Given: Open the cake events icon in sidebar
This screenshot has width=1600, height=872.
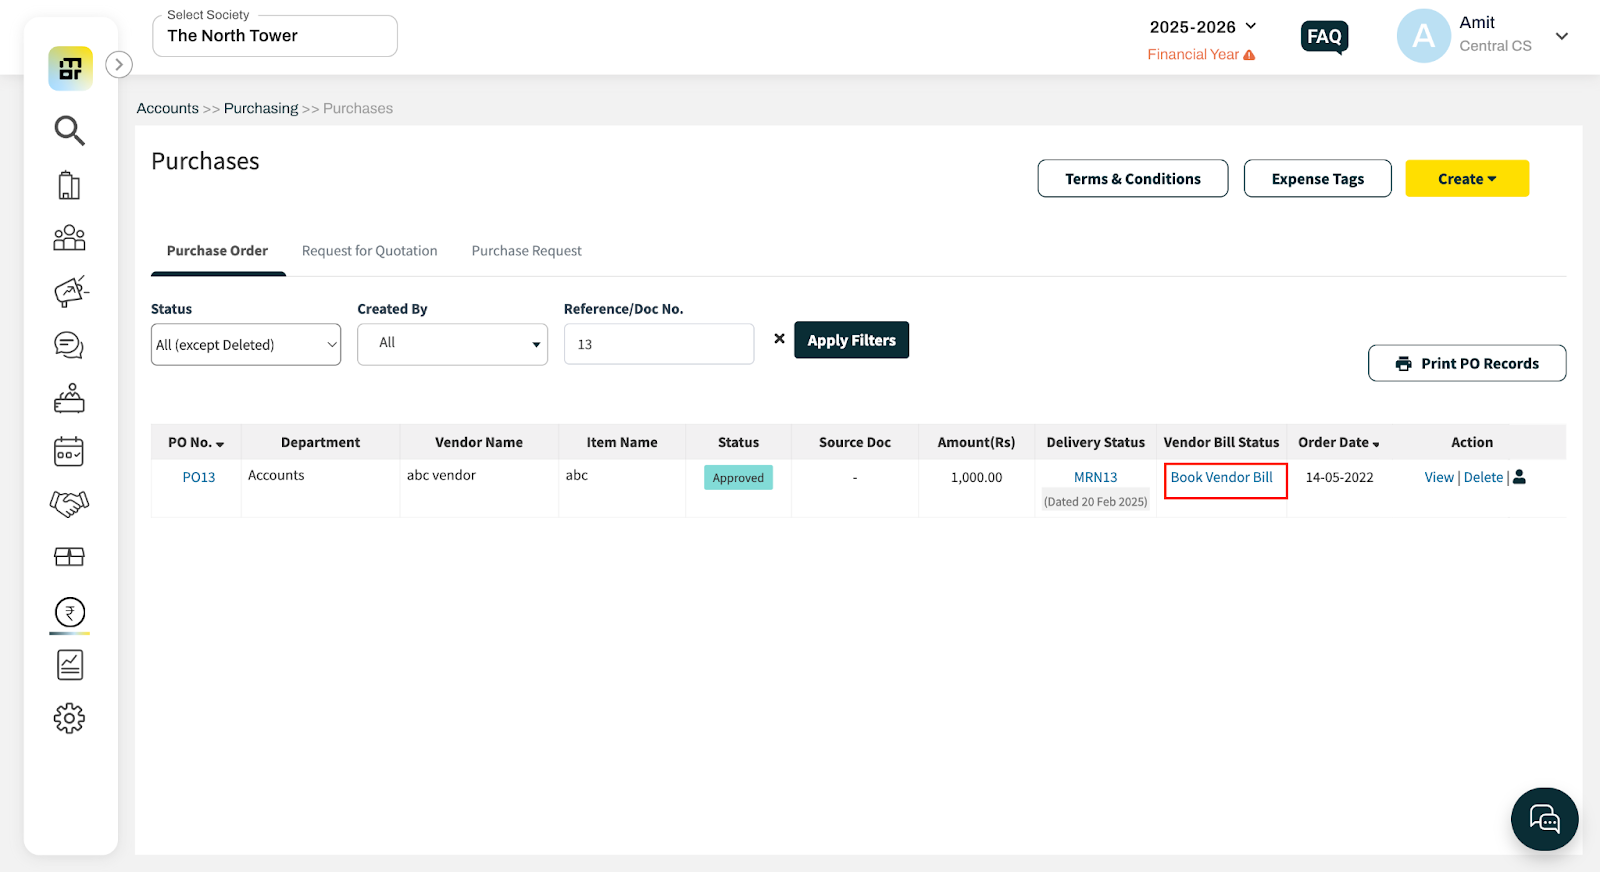Looking at the screenshot, I should [x=69, y=398].
